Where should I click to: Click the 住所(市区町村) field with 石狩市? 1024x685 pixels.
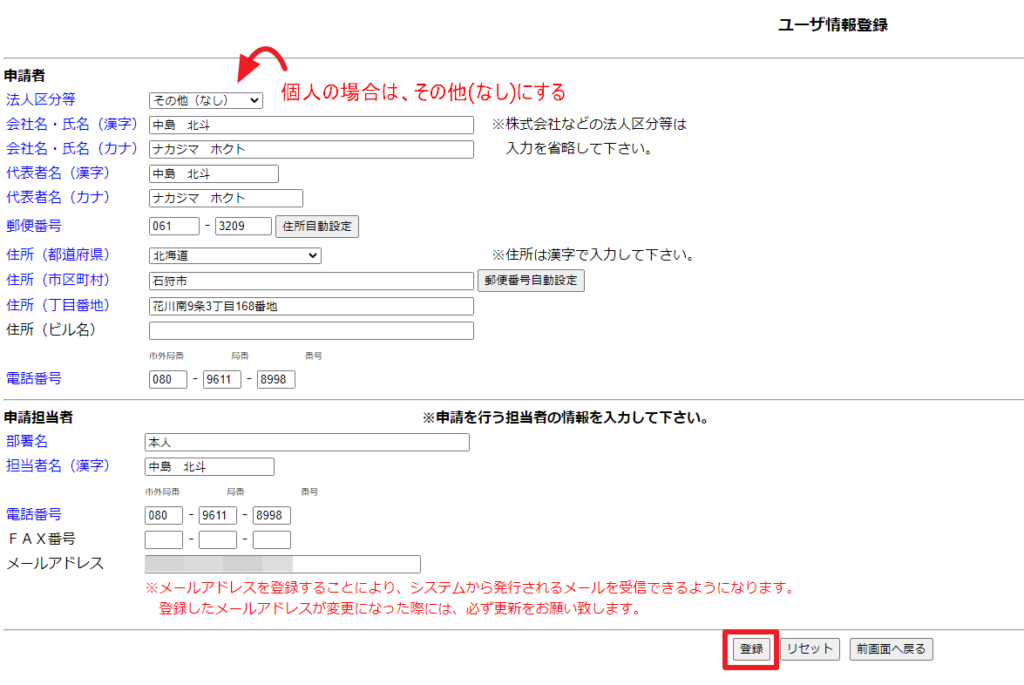(x=311, y=281)
